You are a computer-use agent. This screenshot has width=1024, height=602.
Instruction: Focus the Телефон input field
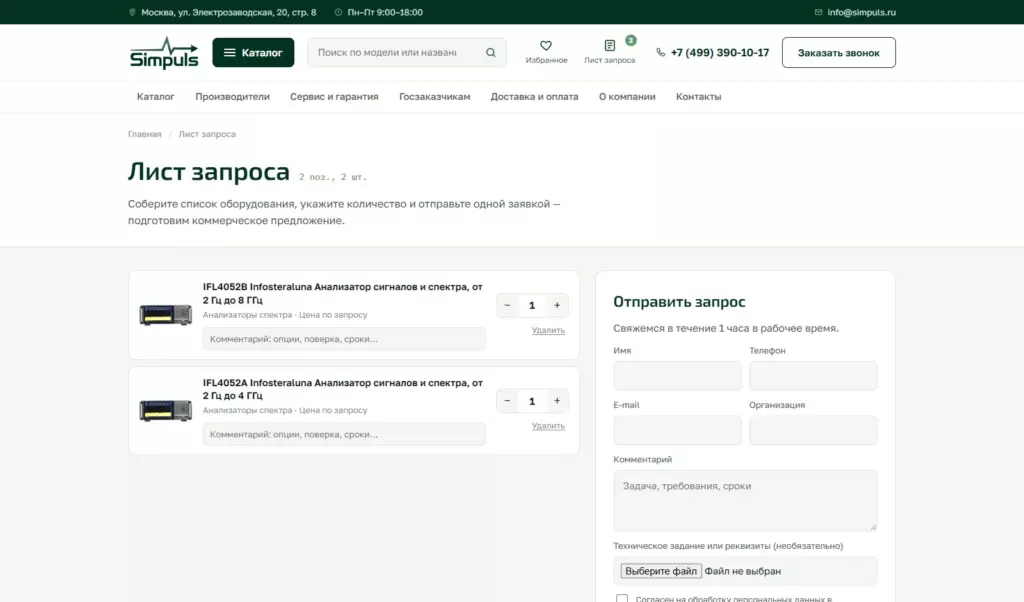coord(813,376)
